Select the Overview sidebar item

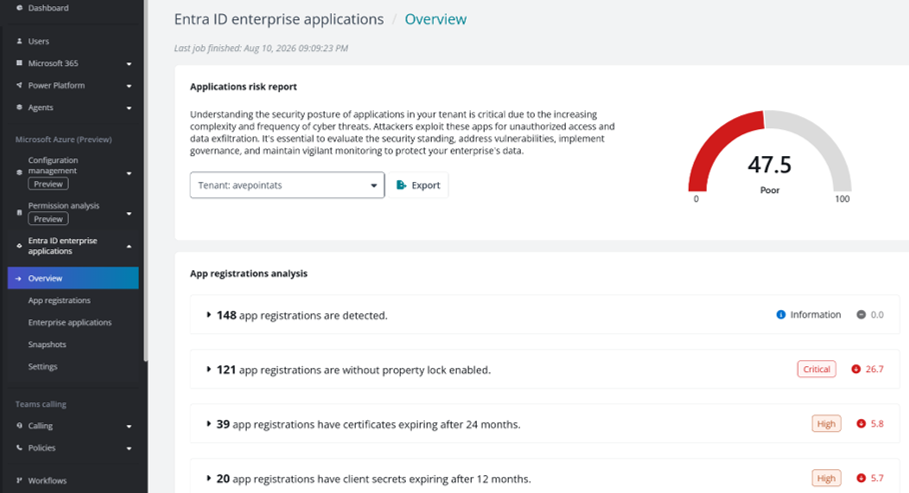[73, 278]
